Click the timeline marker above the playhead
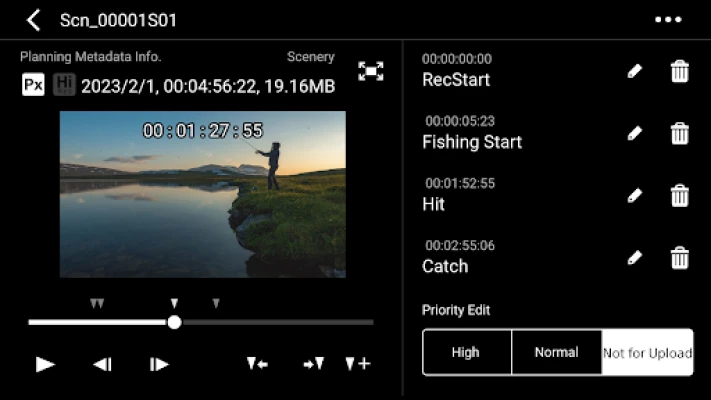Screen dimensions: 711x400 click(x=174, y=303)
